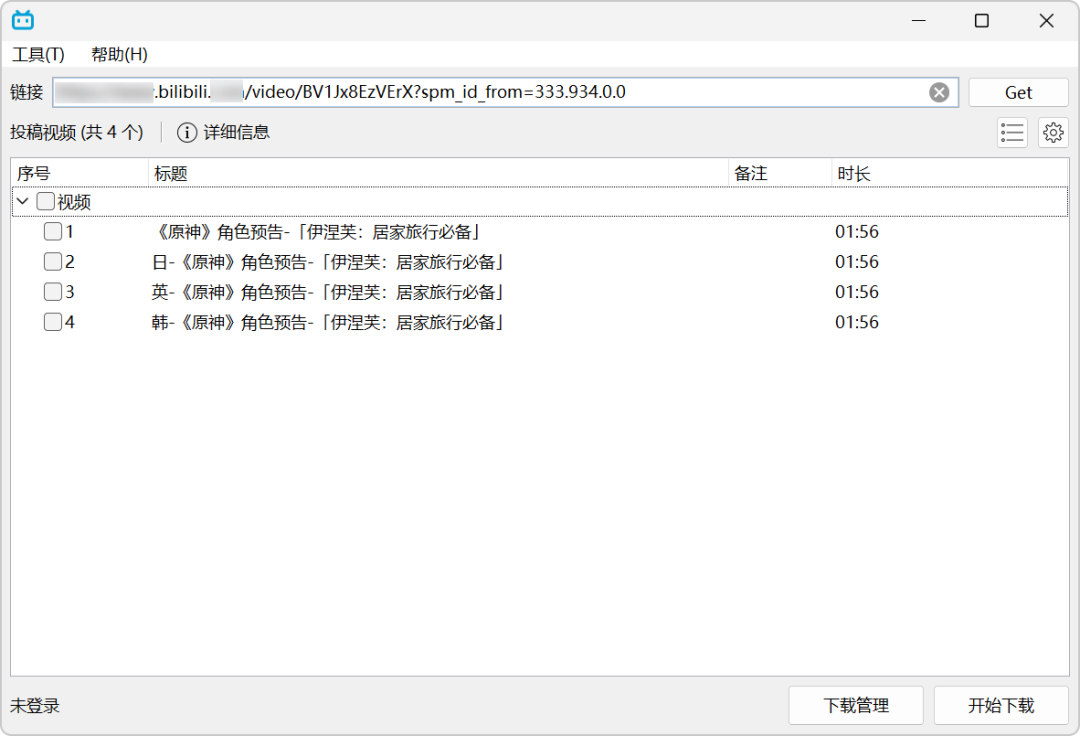Open the 工具(T) menu
The image size is (1080, 736).
click(x=39, y=54)
